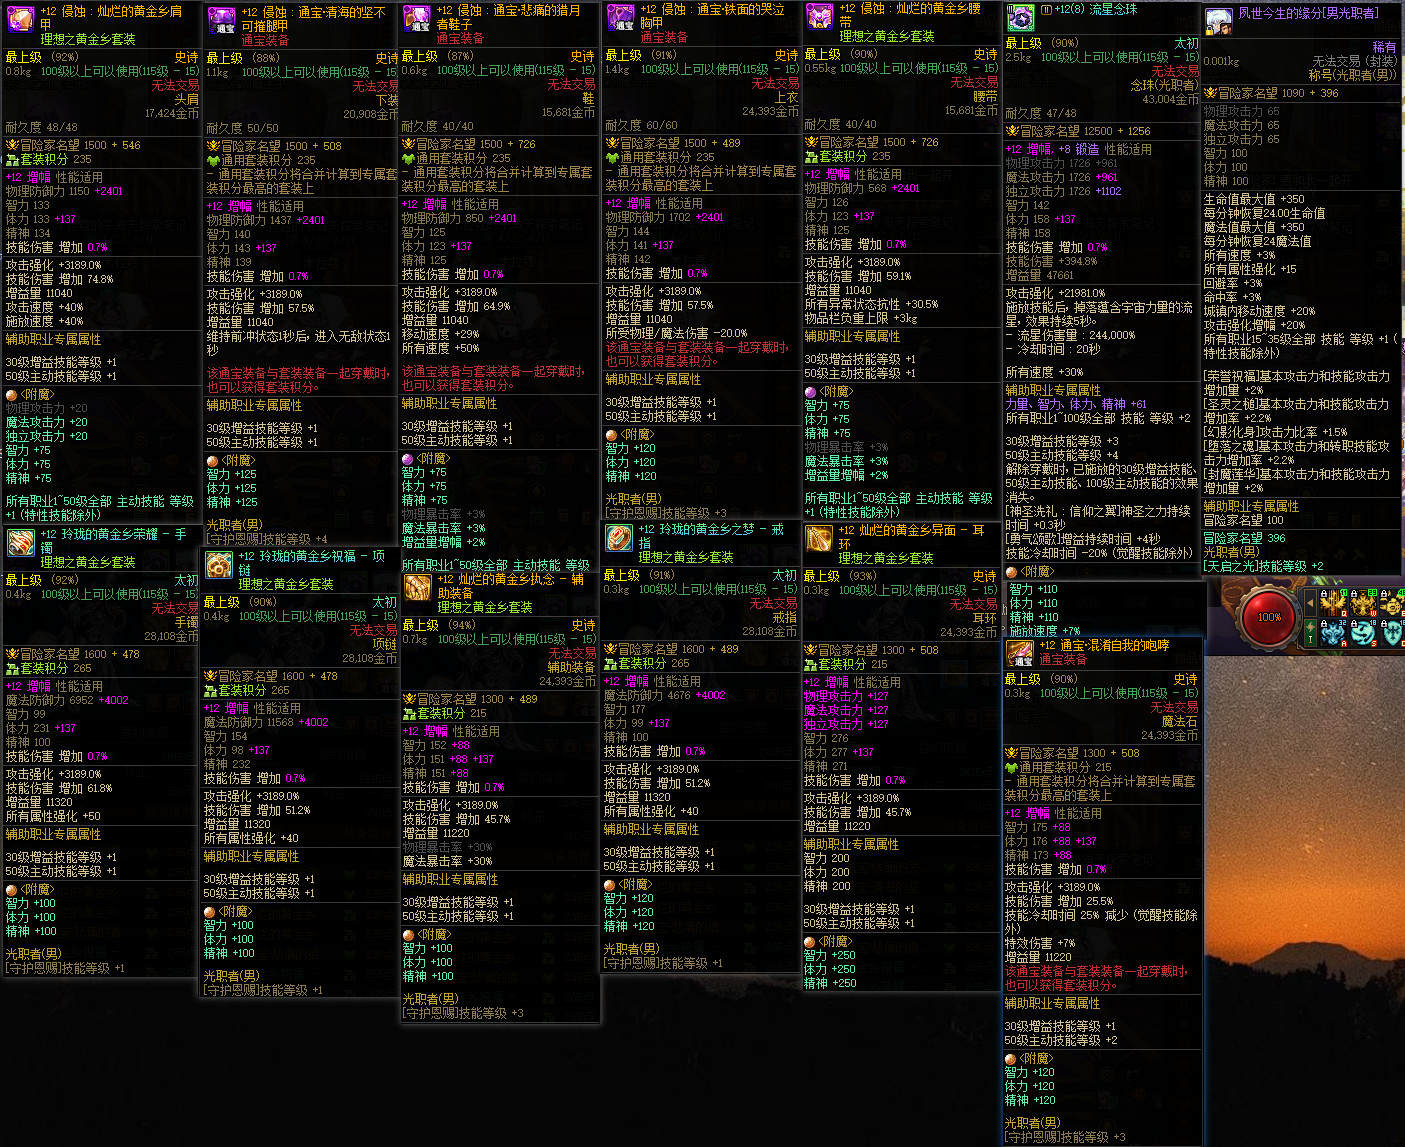
Task: Toggle the skill bar page I button
Action: point(1310,632)
